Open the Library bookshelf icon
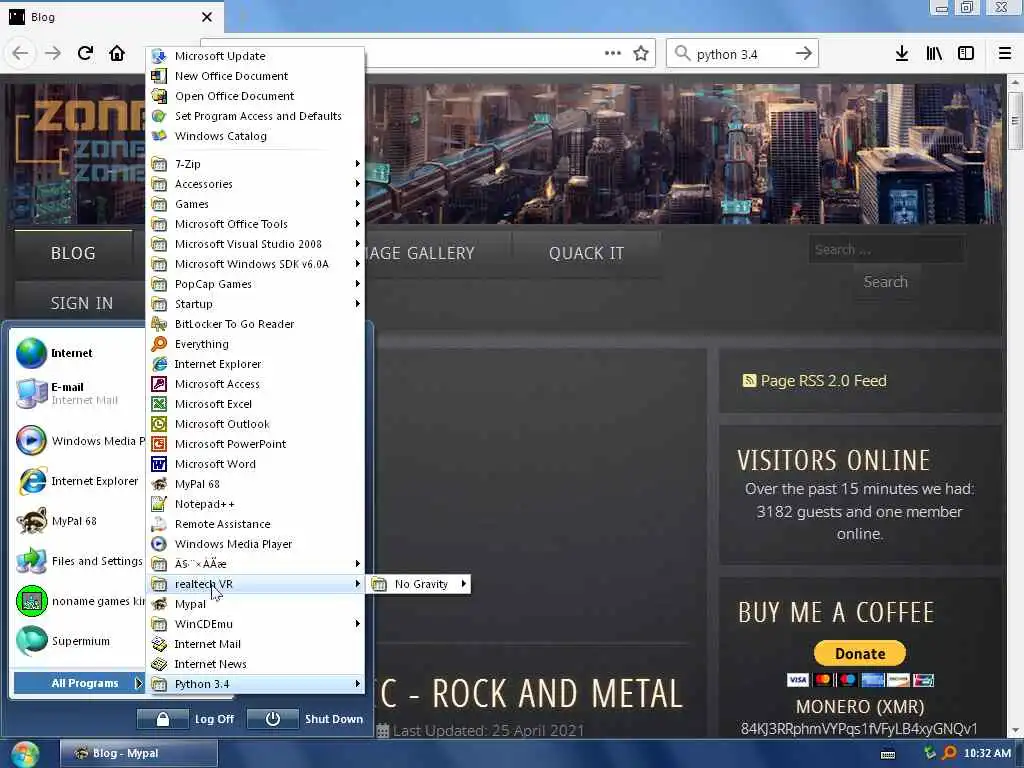The height and width of the screenshot is (768, 1024). click(x=934, y=53)
